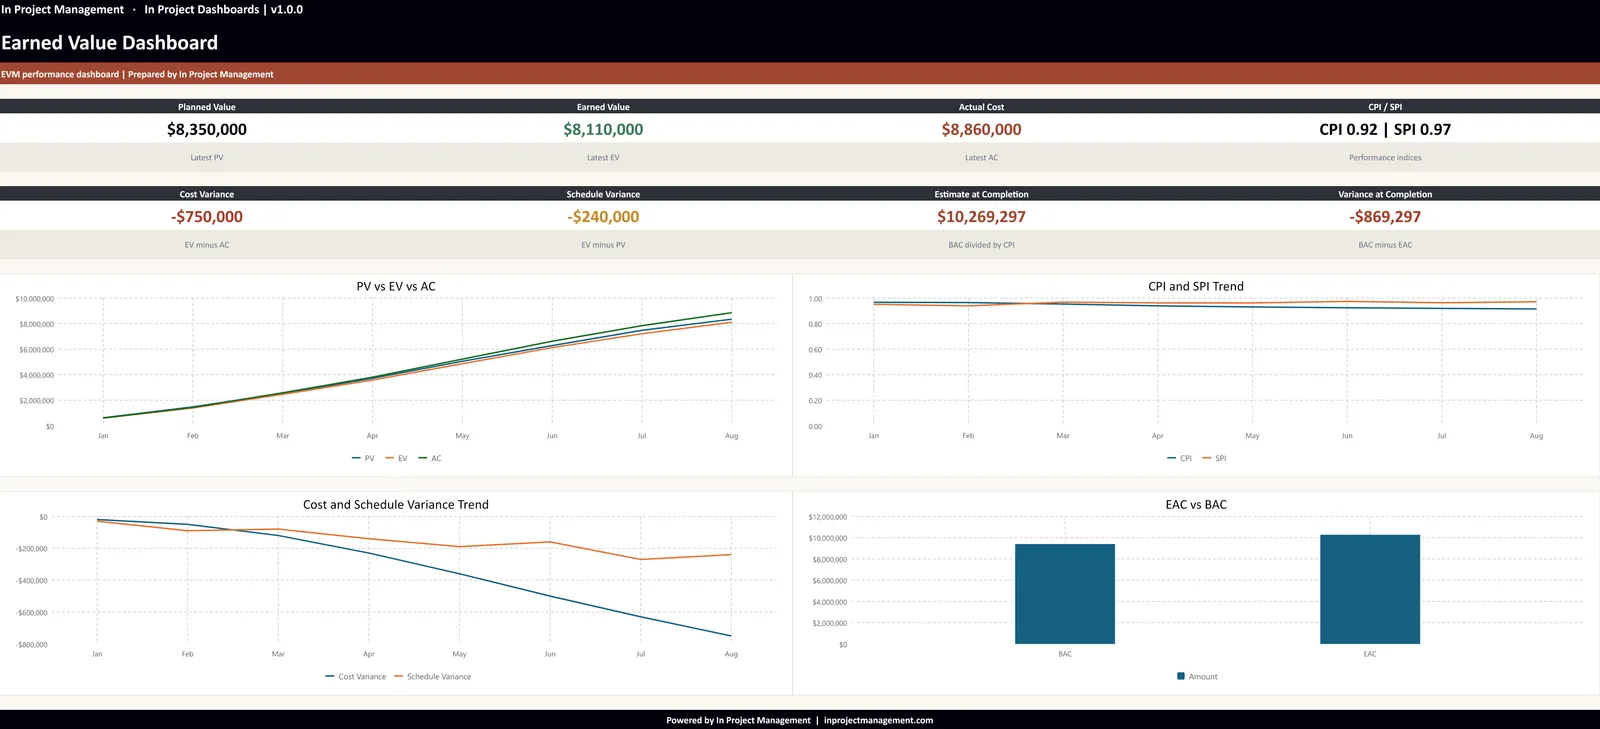Toggle the PV series in the chart legend

pyautogui.click(x=363, y=458)
